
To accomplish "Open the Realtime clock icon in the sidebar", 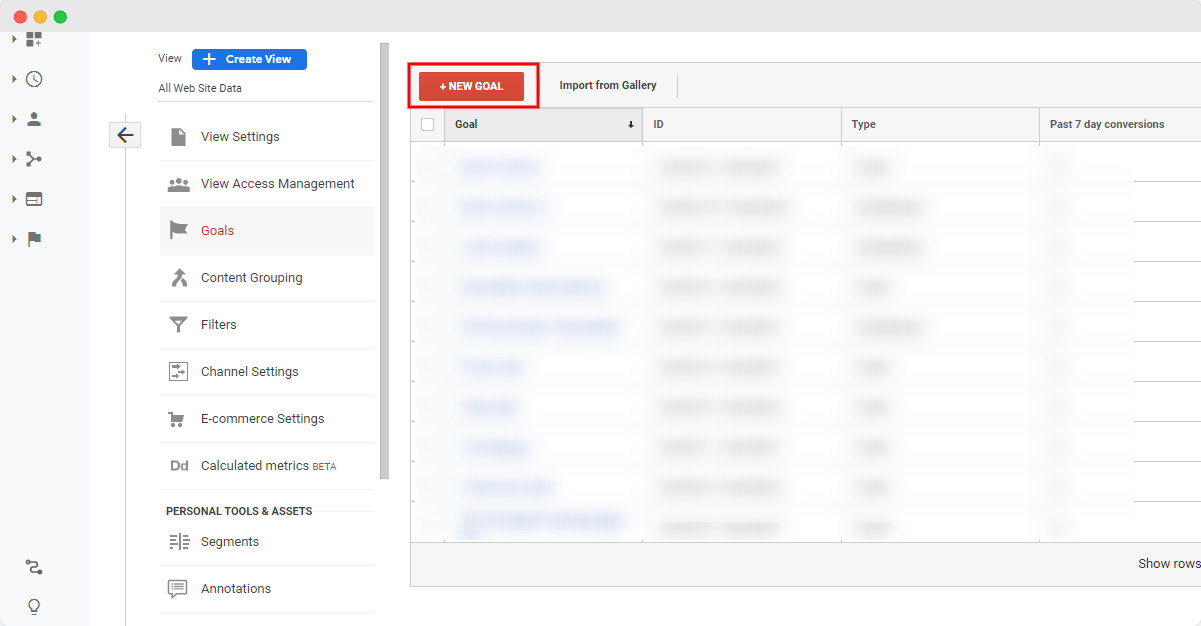I will (x=34, y=78).
